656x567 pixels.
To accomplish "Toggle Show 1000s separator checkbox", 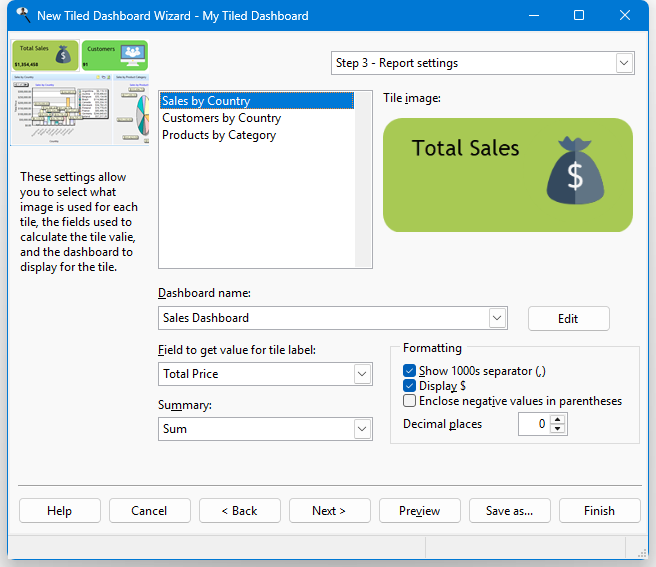I will coord(409,371).
